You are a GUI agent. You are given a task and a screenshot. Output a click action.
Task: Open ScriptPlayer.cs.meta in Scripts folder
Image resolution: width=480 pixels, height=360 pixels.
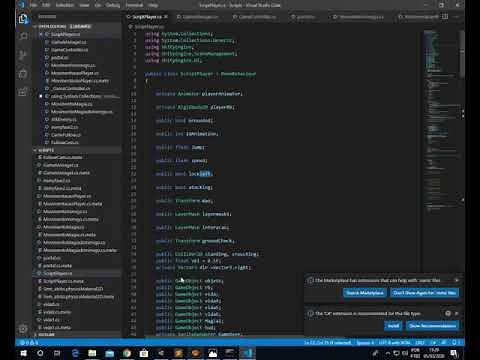[63, 281]
